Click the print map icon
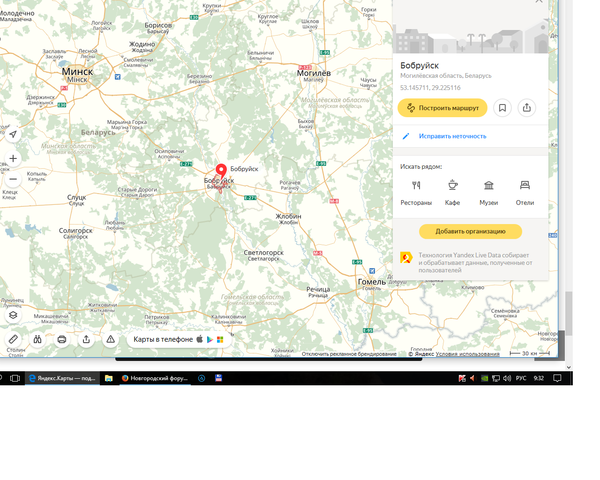The width and height of the screenshot is (600, 480). click(x=62, y=339)
